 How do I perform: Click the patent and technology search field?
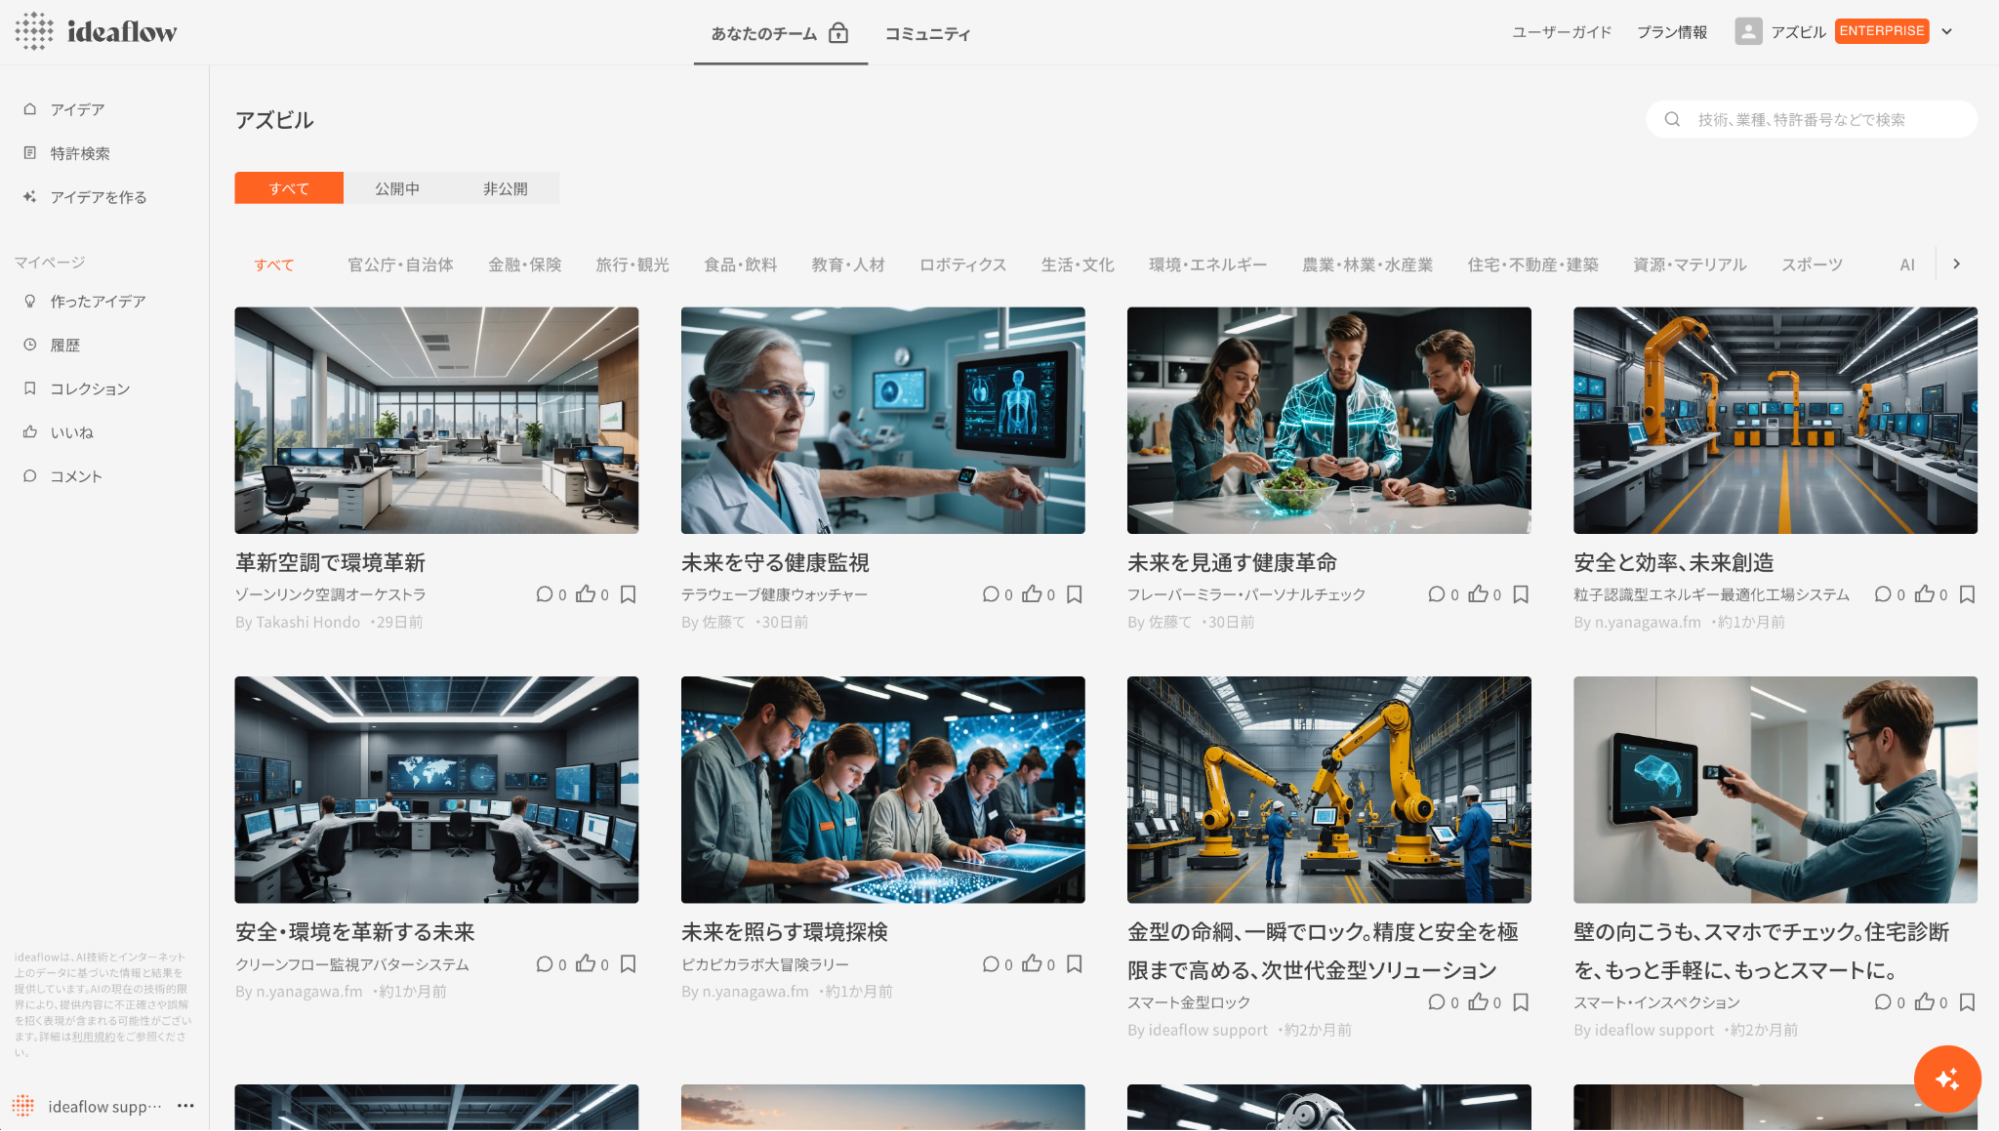tap(1810, 120)
